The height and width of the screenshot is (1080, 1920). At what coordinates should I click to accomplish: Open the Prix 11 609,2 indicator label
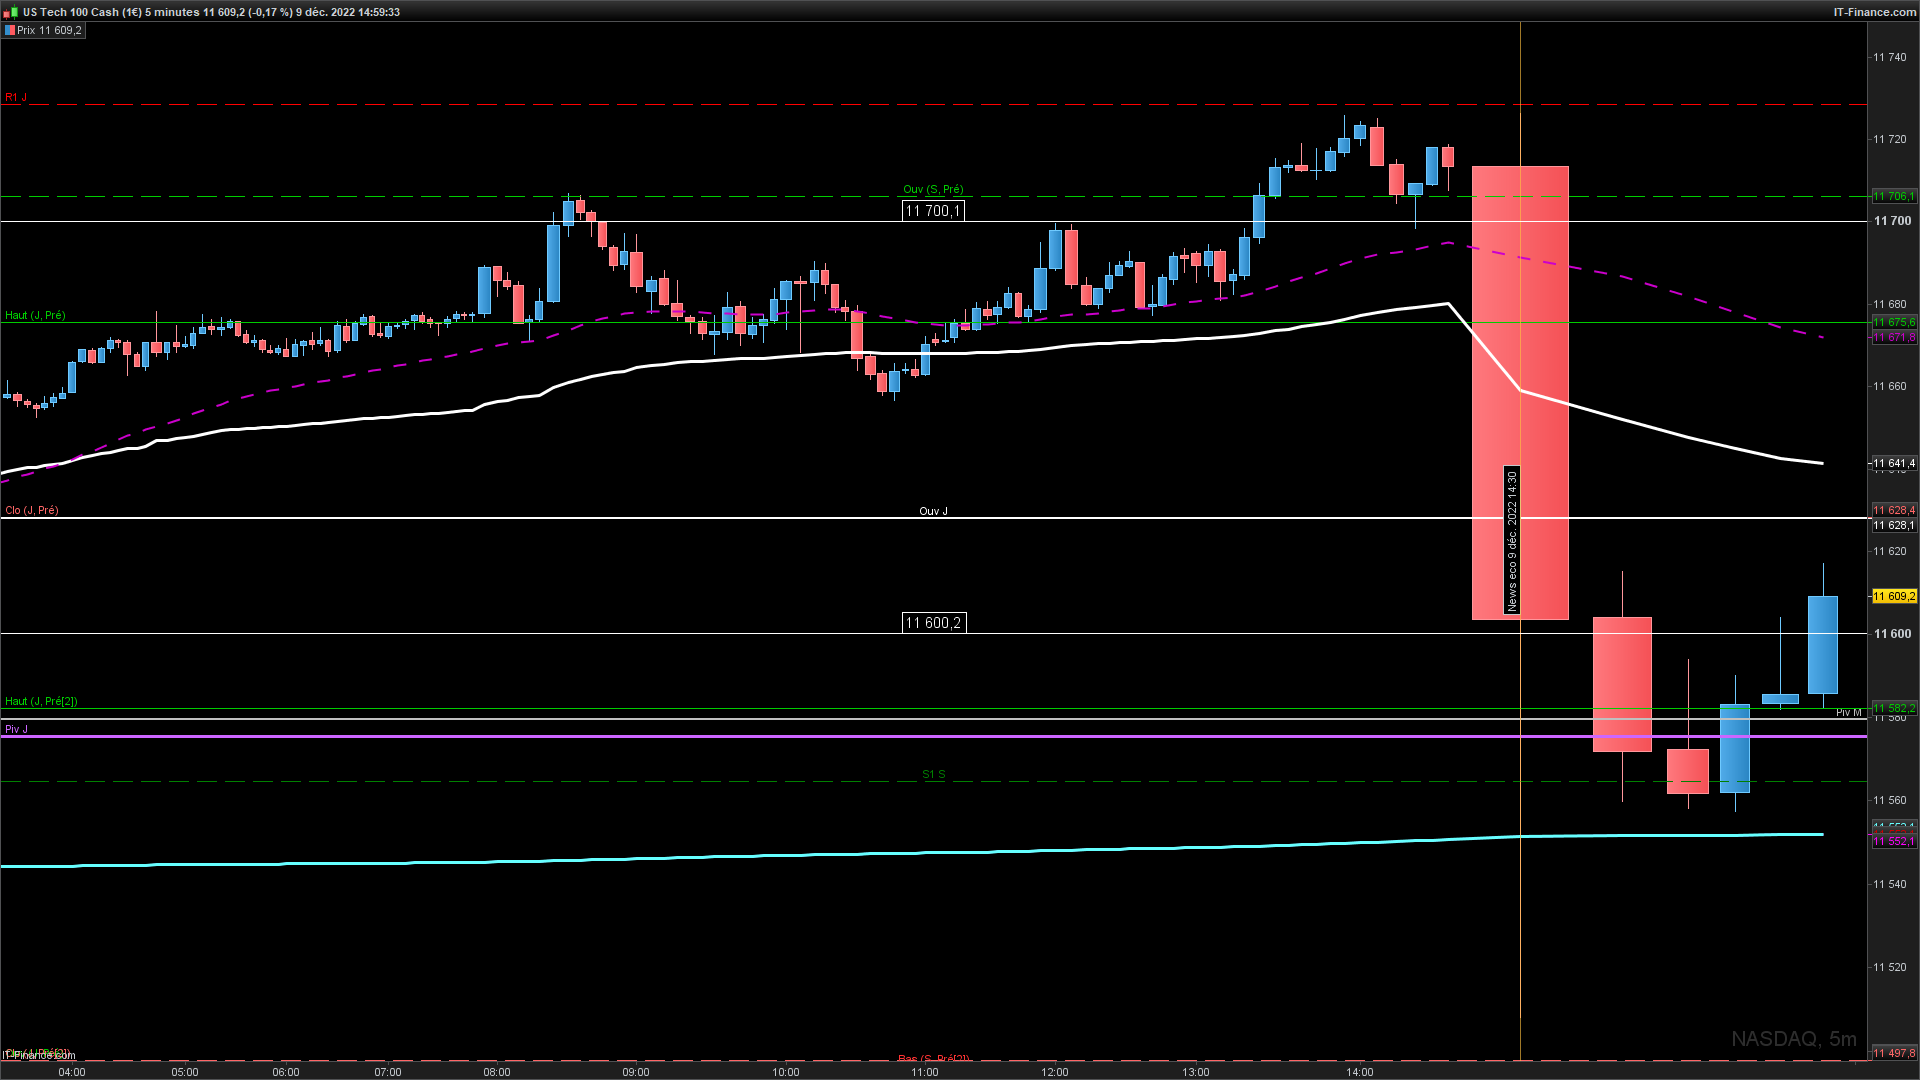[49, 31]
